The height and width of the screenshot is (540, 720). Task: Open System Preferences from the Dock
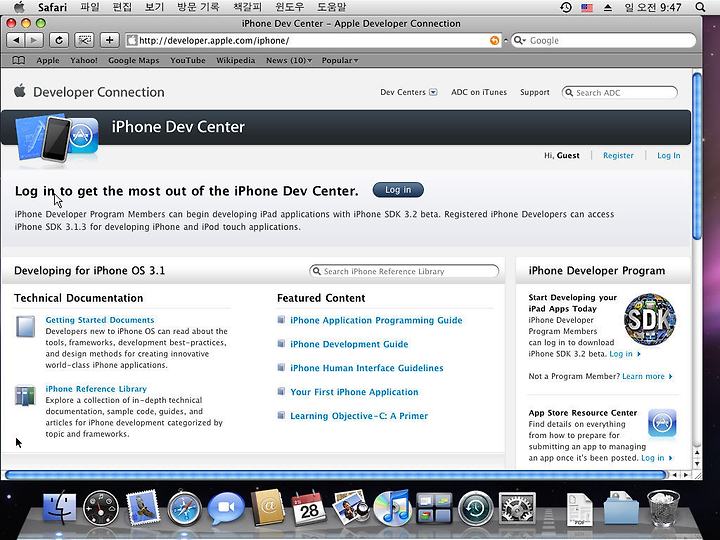click(517, 508)
